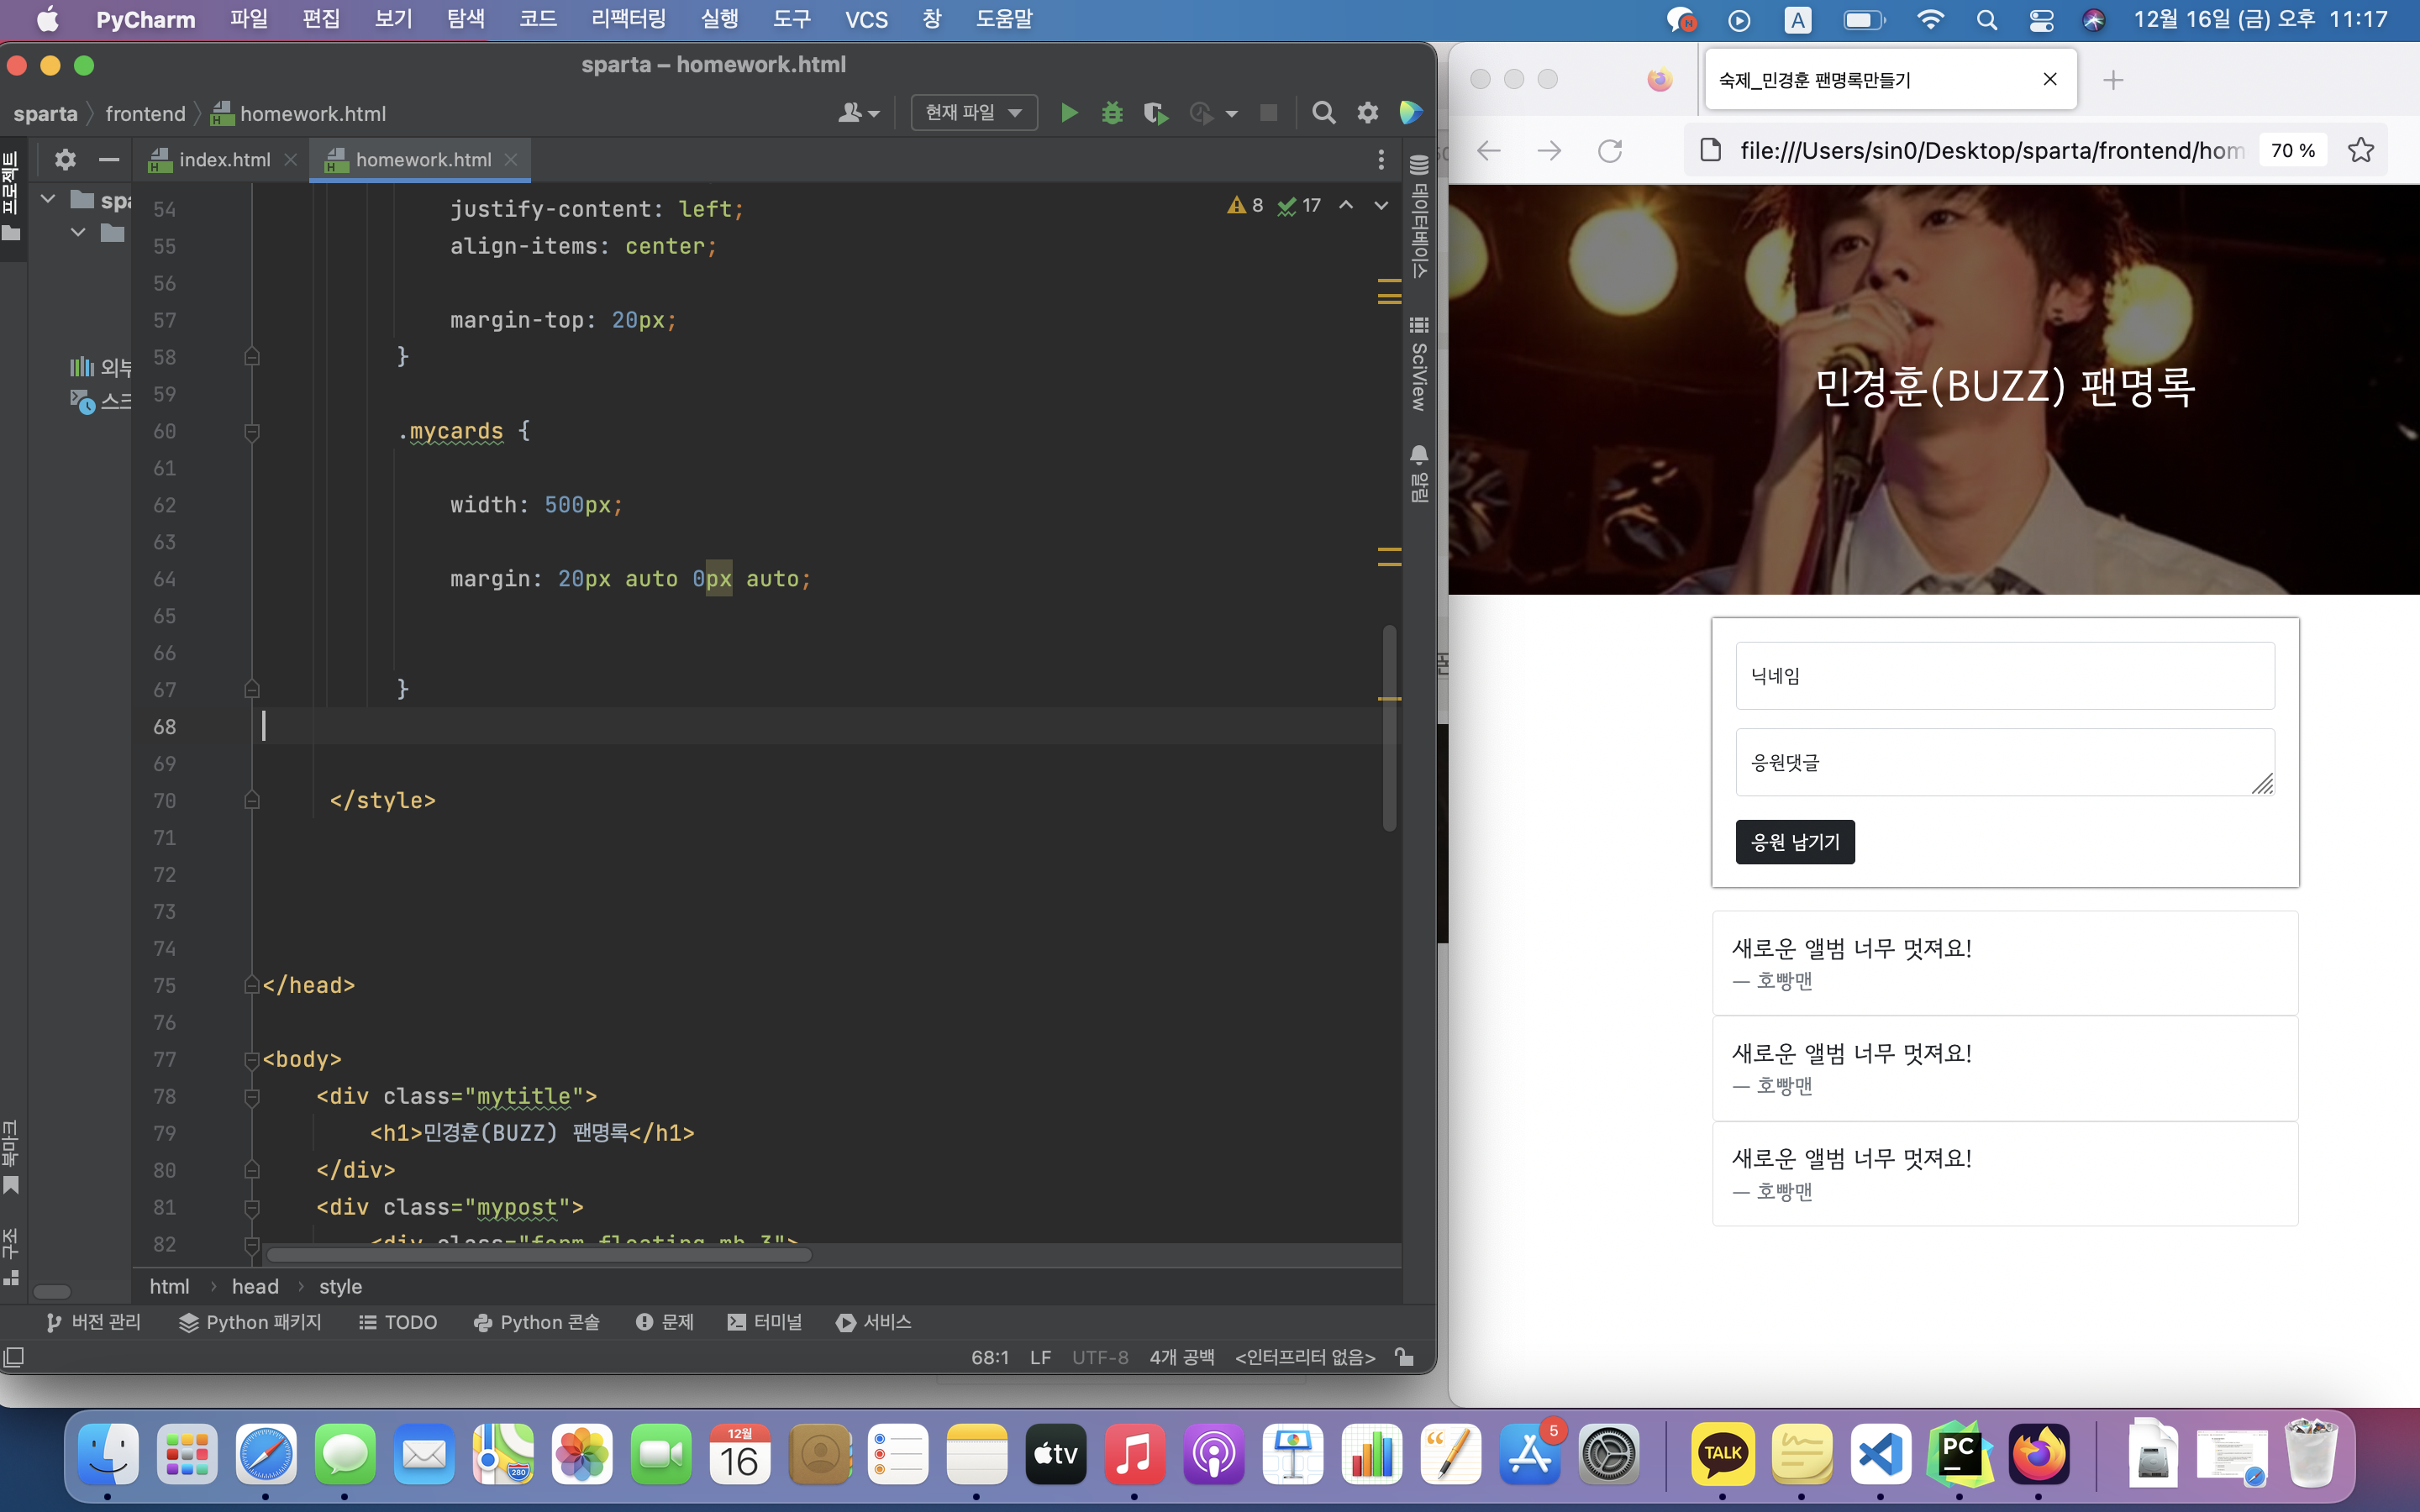Open run configuration dropdown 현재 파일
2420x1512 pixels.
pos(974,113)
